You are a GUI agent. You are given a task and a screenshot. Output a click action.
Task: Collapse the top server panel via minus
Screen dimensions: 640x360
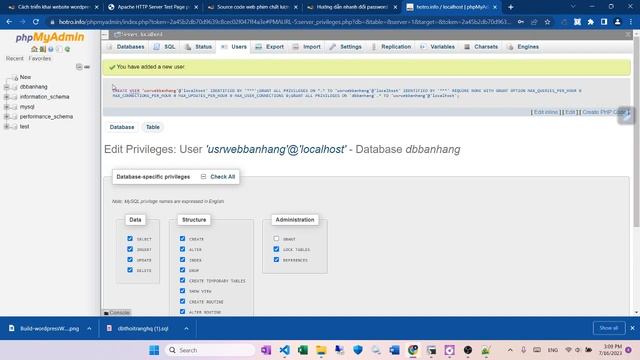click(105, 35)
